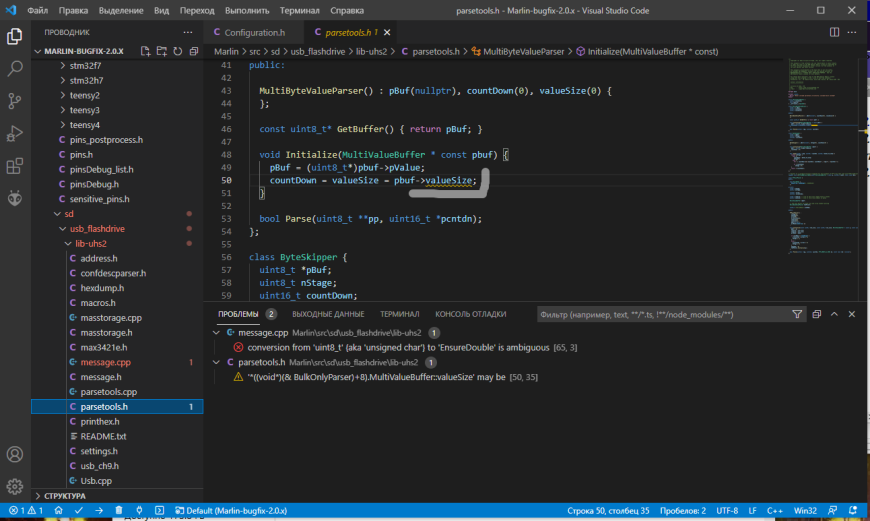Change indentation Пробелов: 2 in status bar
The width and height of the screenshot is (870, 521).
tap(682, 510)
